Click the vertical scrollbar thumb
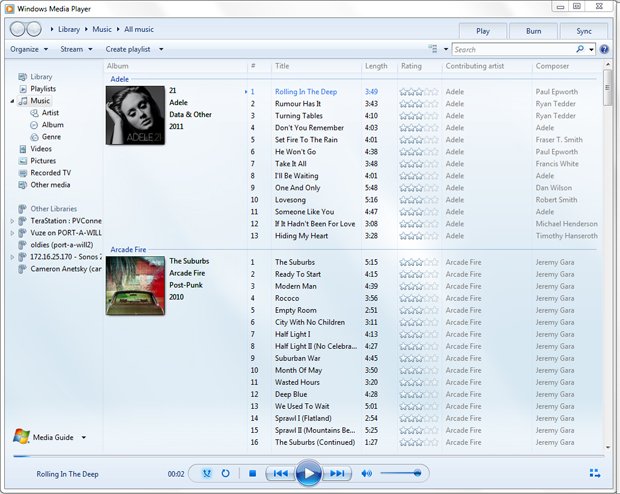The width and height of the screenshot is (620, 494). click(x=608, y=88)
